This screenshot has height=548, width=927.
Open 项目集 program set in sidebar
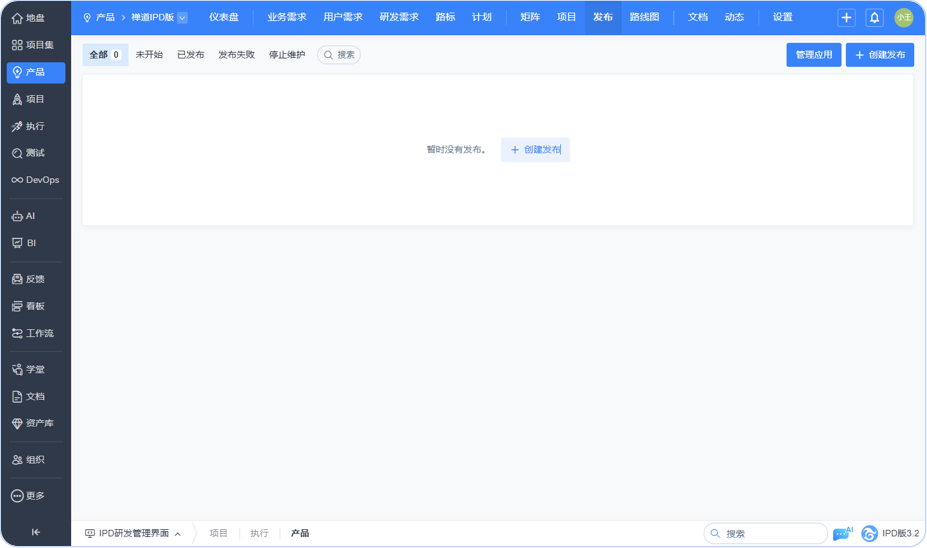(x=33, y=45)
